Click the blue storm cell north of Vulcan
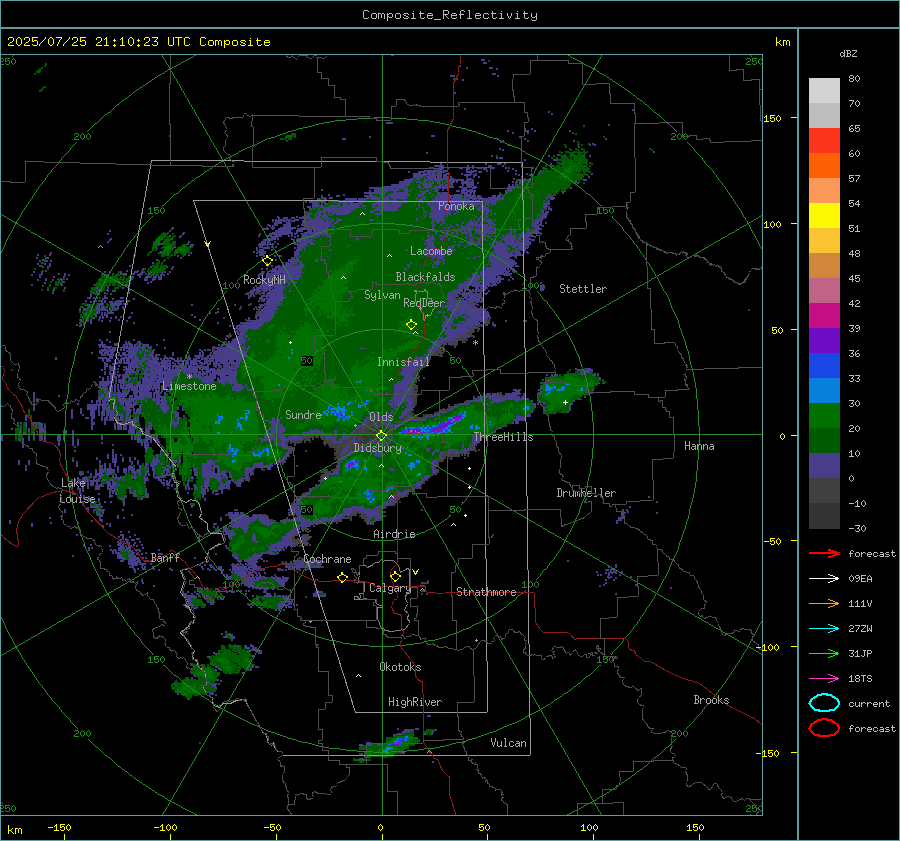The width and height of the screenshot is (900, 841). 398,742
